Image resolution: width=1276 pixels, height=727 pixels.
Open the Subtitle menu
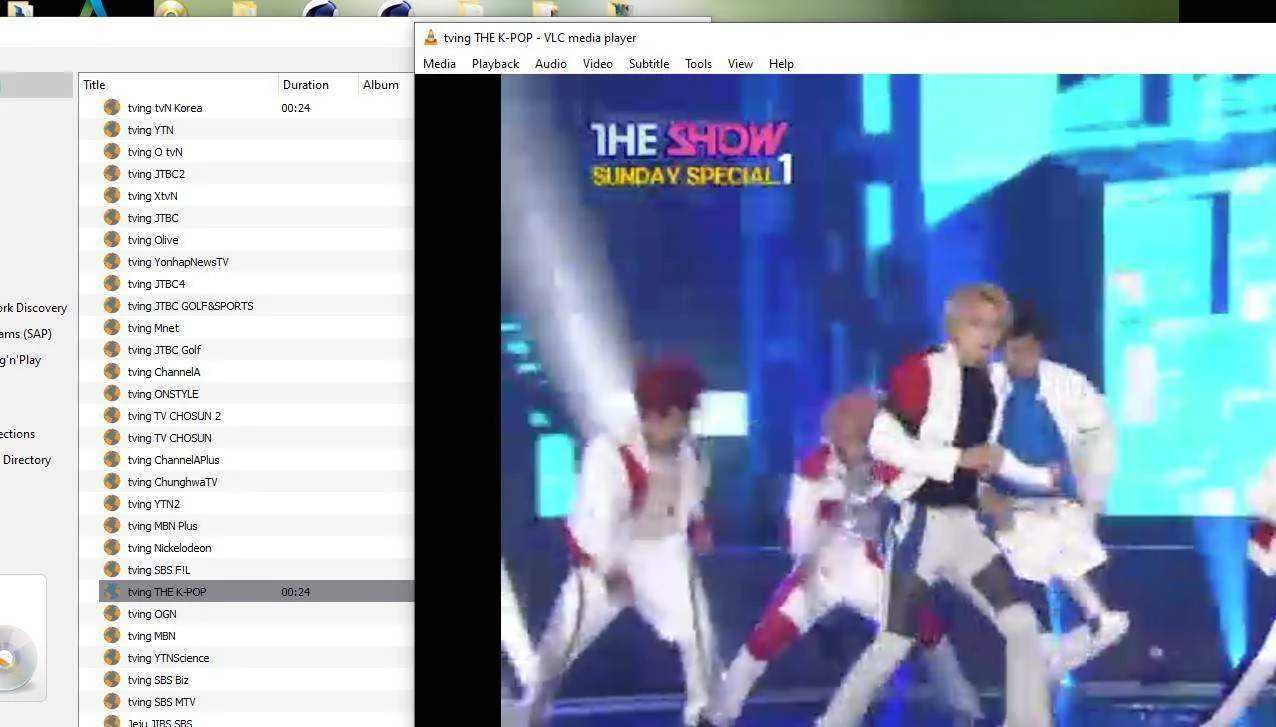[649, 64]
